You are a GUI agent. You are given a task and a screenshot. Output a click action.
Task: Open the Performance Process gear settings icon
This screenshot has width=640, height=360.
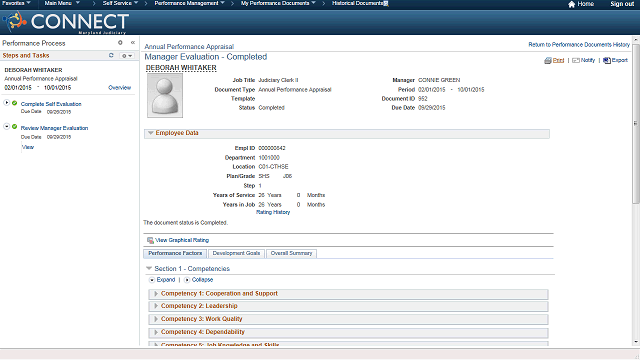coord(120,42)
